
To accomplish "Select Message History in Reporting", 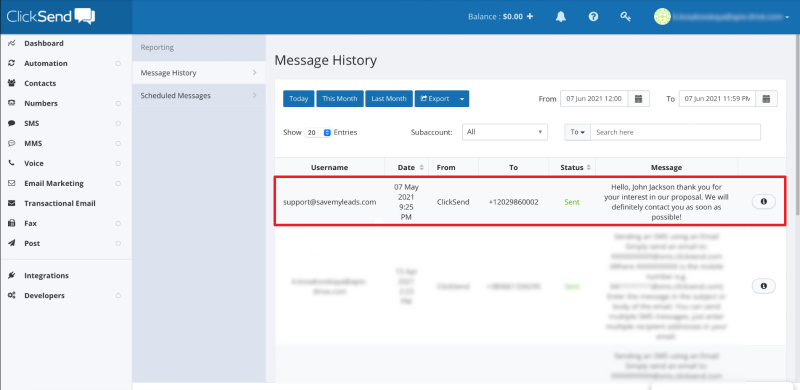I will click(198, 73).
